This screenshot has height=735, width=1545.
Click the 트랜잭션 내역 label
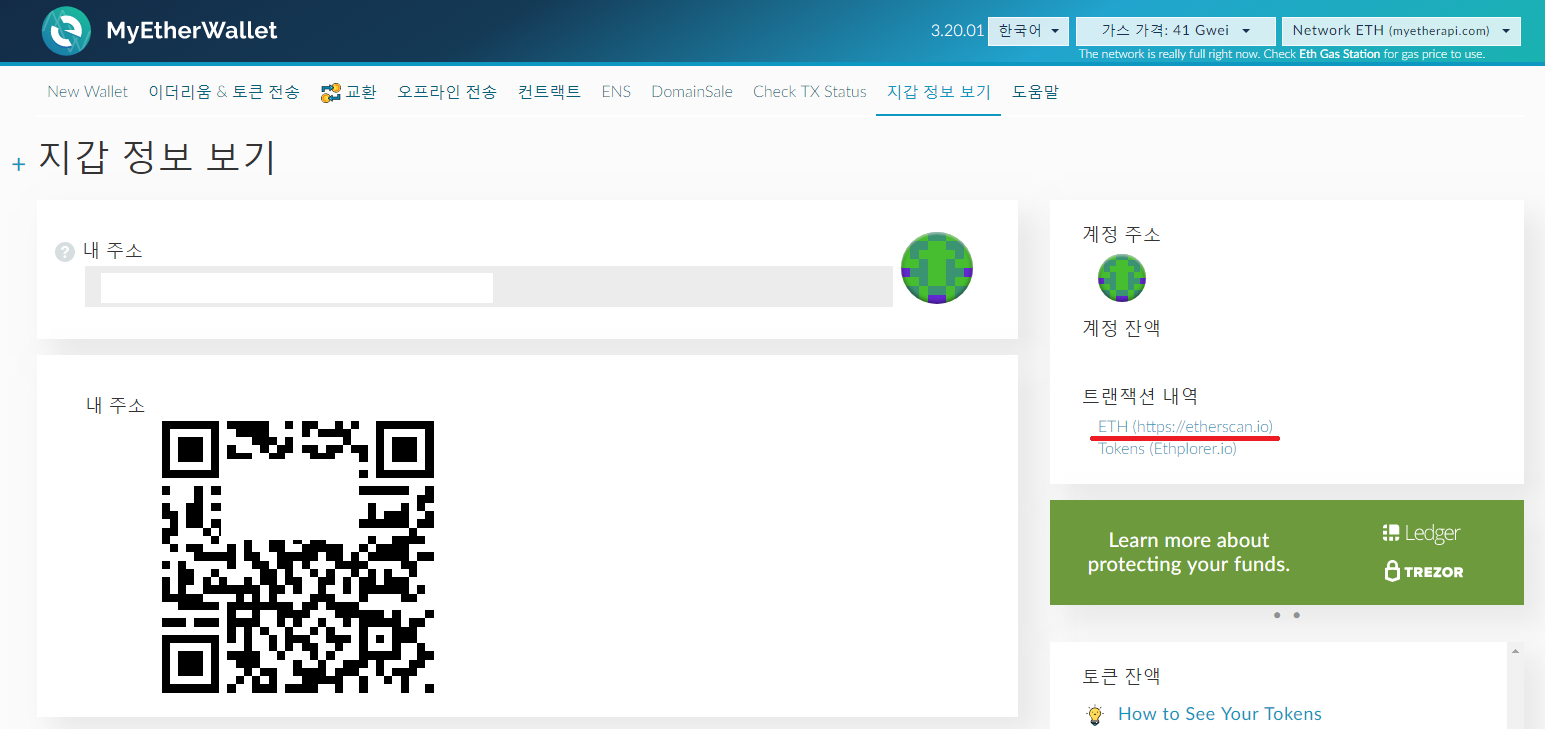click(1140, 396)
